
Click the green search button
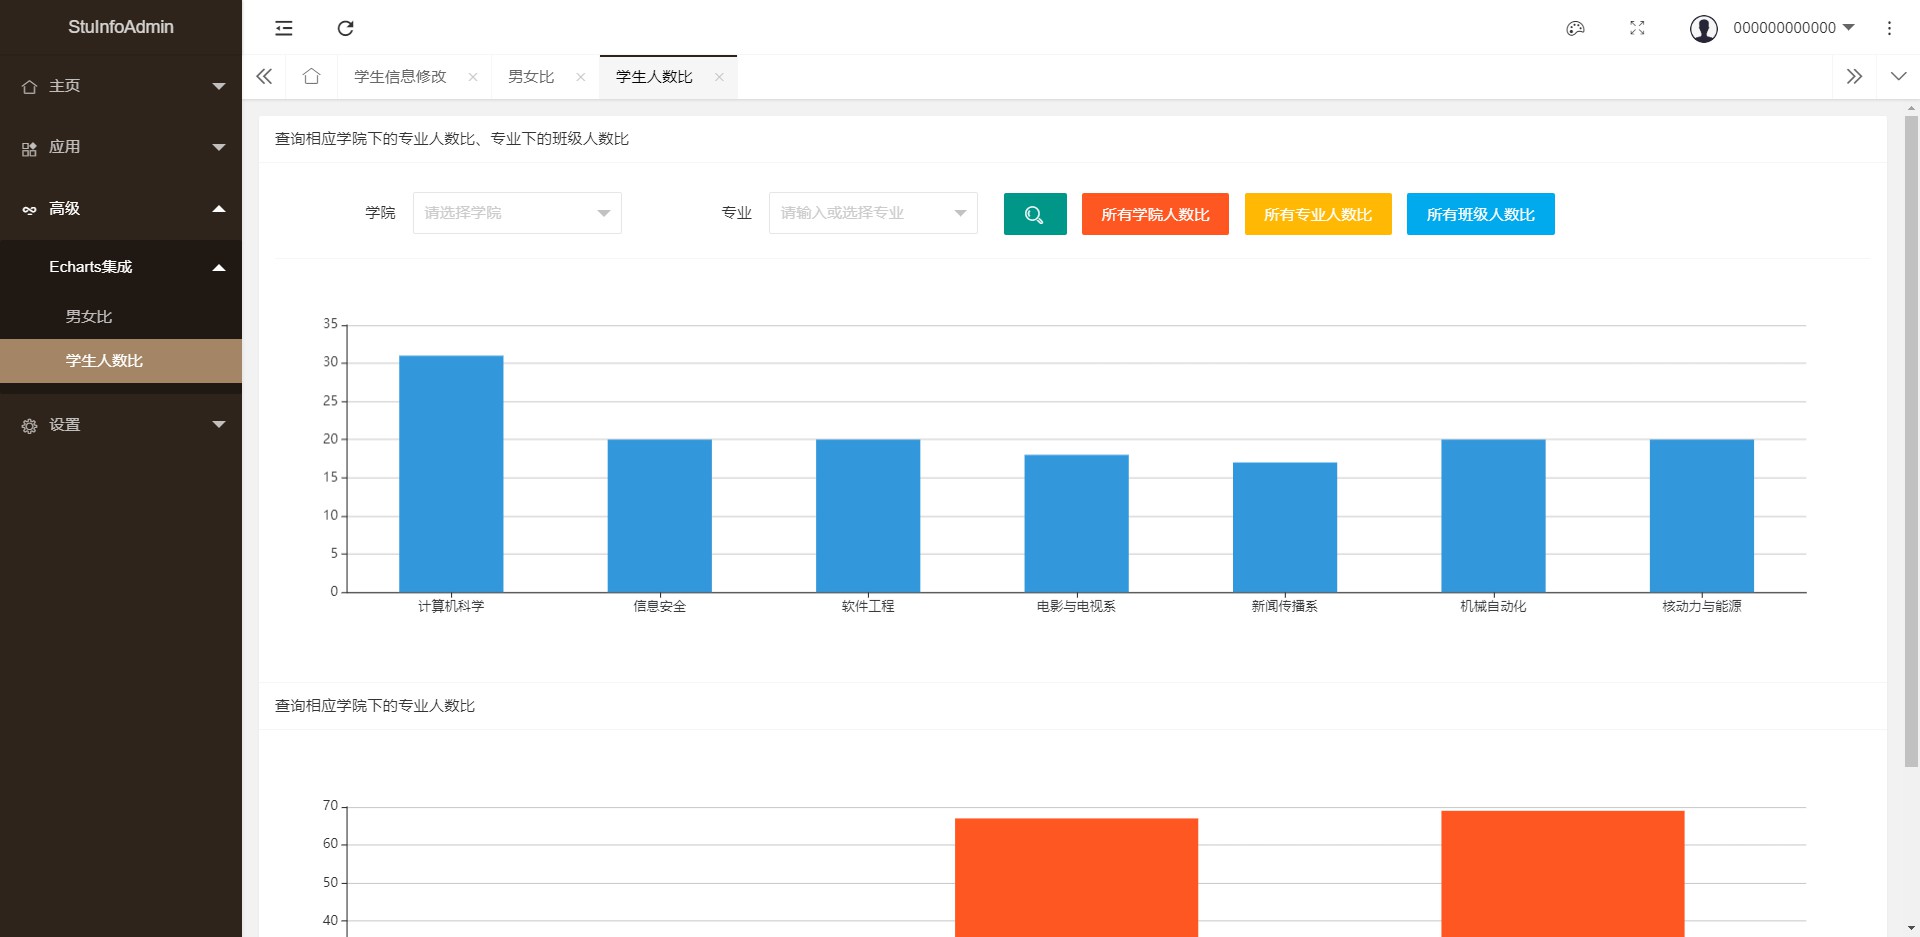tap(1035, 214)
